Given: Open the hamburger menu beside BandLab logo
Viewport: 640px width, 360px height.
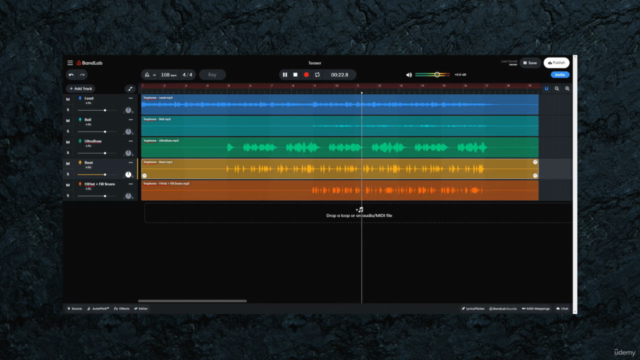Looking at the screenshot, I should tap(70, 63).
